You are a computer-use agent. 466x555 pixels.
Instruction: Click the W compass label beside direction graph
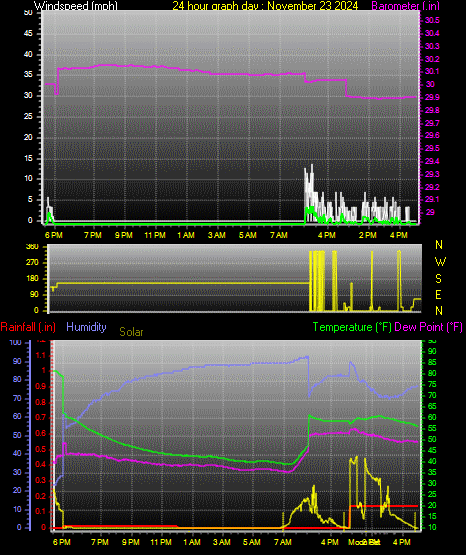440,262
